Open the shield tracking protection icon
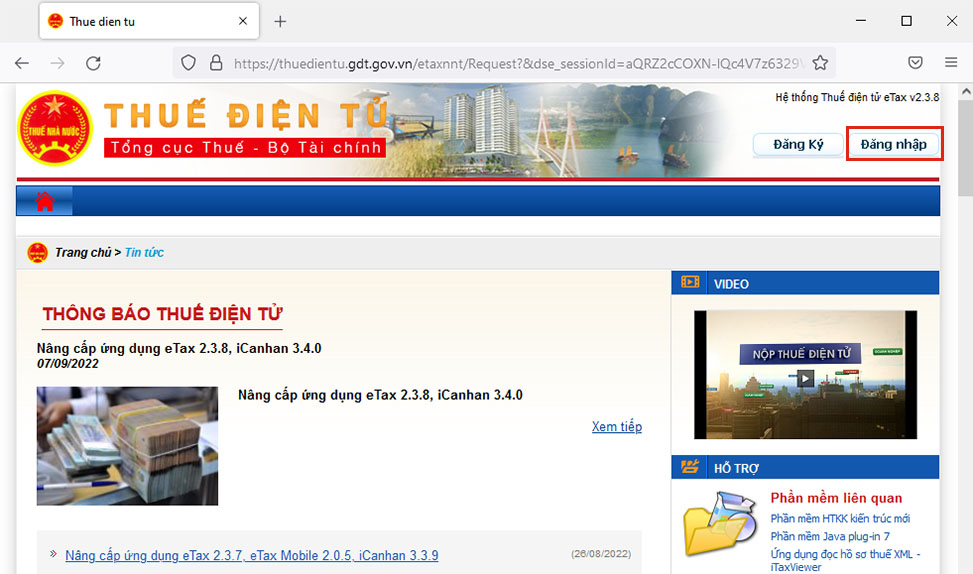Screen dimensions: 973x574 pyautogui.click(x=188, y=63)
